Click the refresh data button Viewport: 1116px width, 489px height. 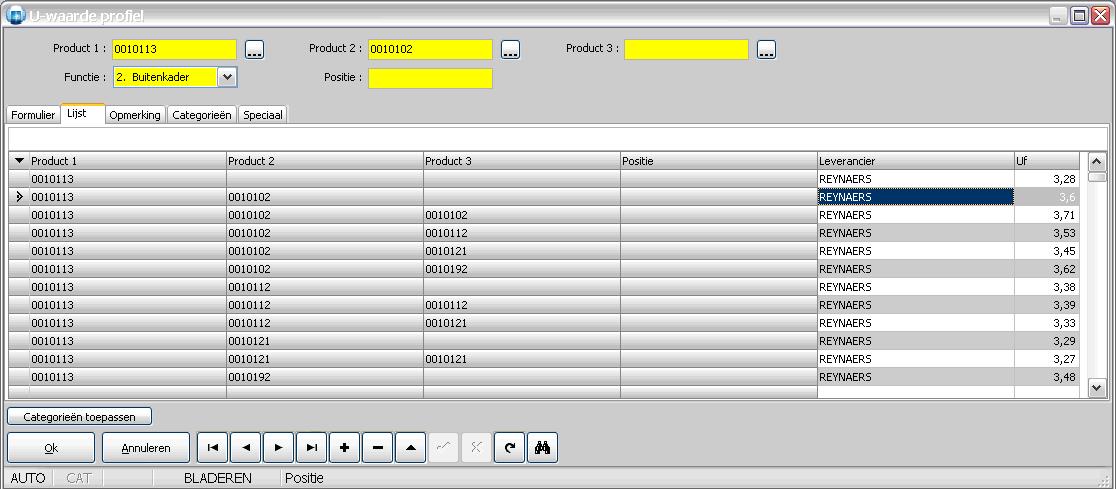[x=510, y=448]
